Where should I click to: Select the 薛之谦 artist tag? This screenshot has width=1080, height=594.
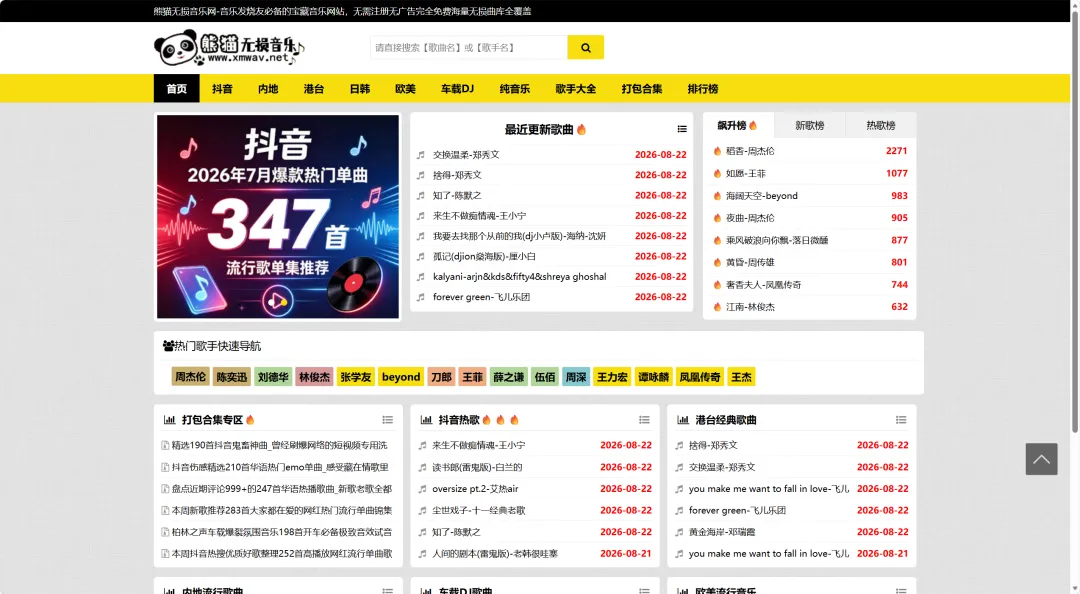click(508, 377)
